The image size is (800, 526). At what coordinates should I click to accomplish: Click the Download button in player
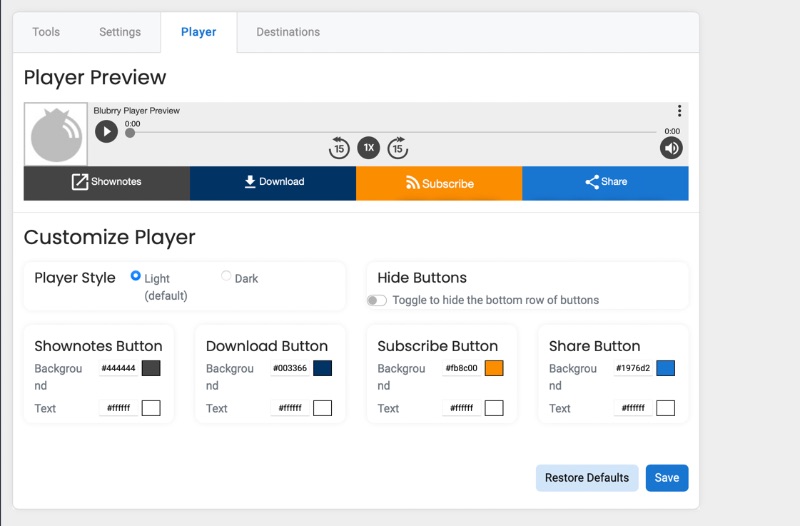tap(273, 183)
